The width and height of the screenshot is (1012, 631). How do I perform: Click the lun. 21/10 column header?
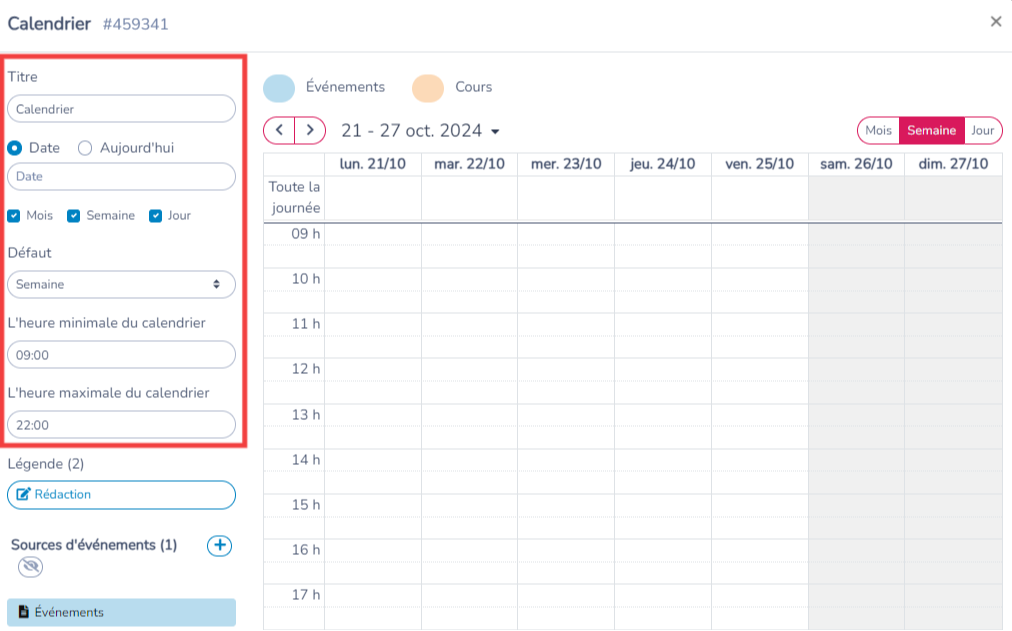coord(373,165)
